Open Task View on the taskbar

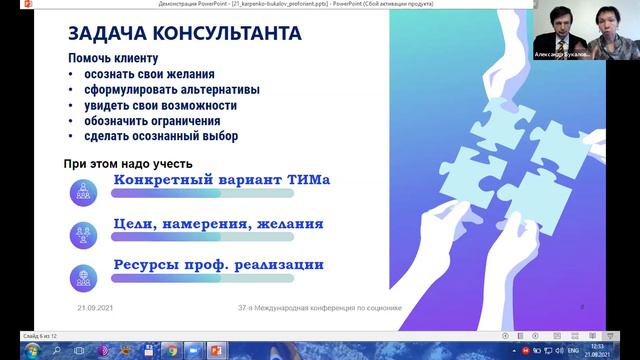[79, 351]
